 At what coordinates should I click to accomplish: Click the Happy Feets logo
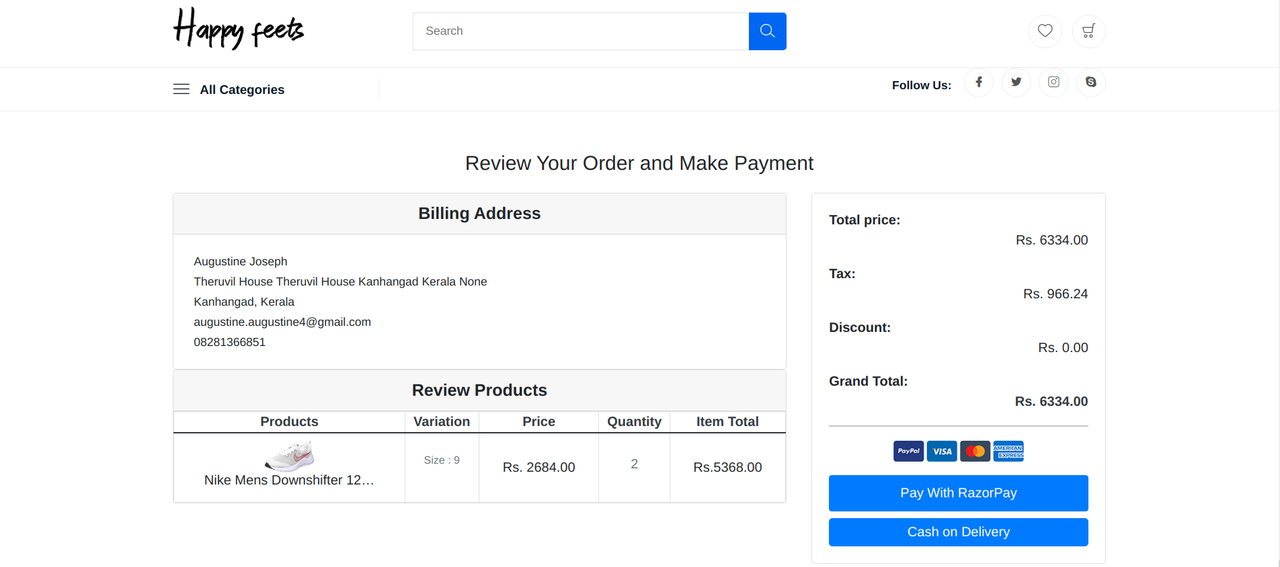[x=238, y=28]
